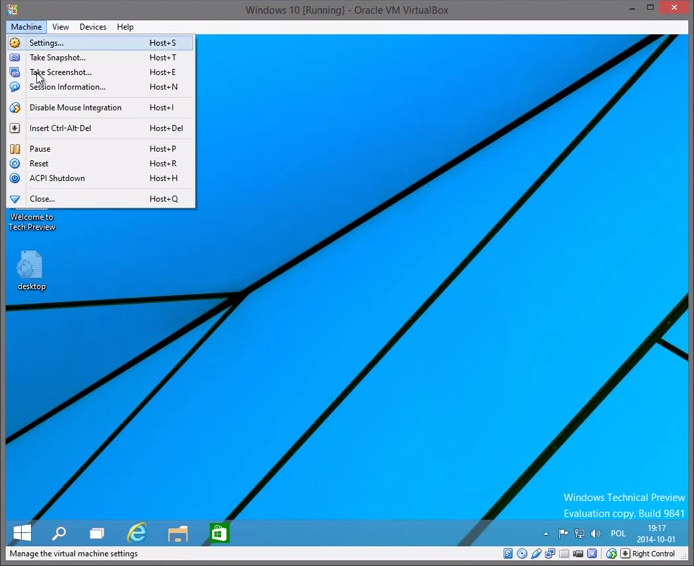This screenshot has height=566, width=694.
Task: Open File Explorer from guest taskbar
Action: pos(178,533)
